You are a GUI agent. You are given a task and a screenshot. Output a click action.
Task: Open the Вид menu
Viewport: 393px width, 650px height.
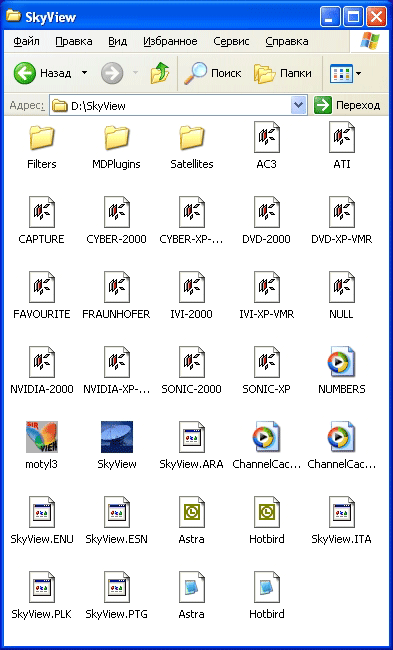(x=117, y=41)
